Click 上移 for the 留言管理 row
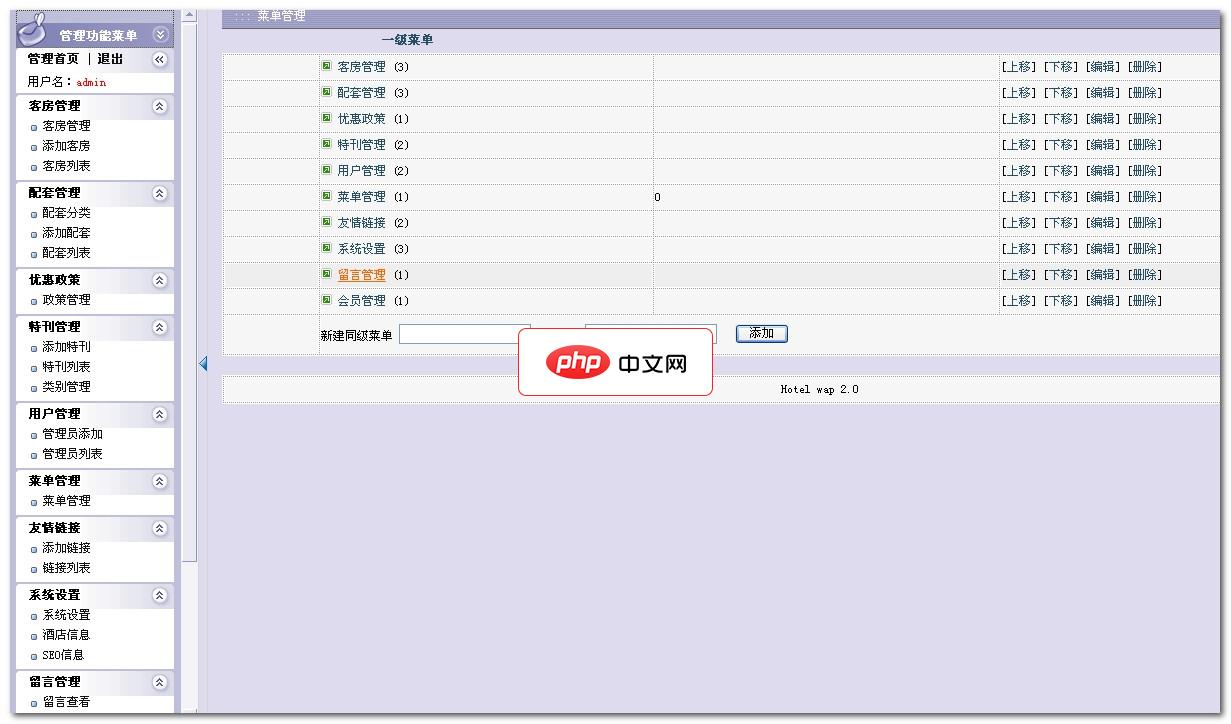This screenshot has width=1231, height=724. (x=1018, y=275)
